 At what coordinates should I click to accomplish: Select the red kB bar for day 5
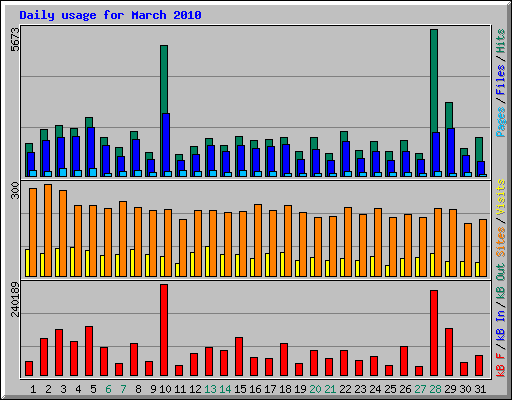(x=89, y=351)
